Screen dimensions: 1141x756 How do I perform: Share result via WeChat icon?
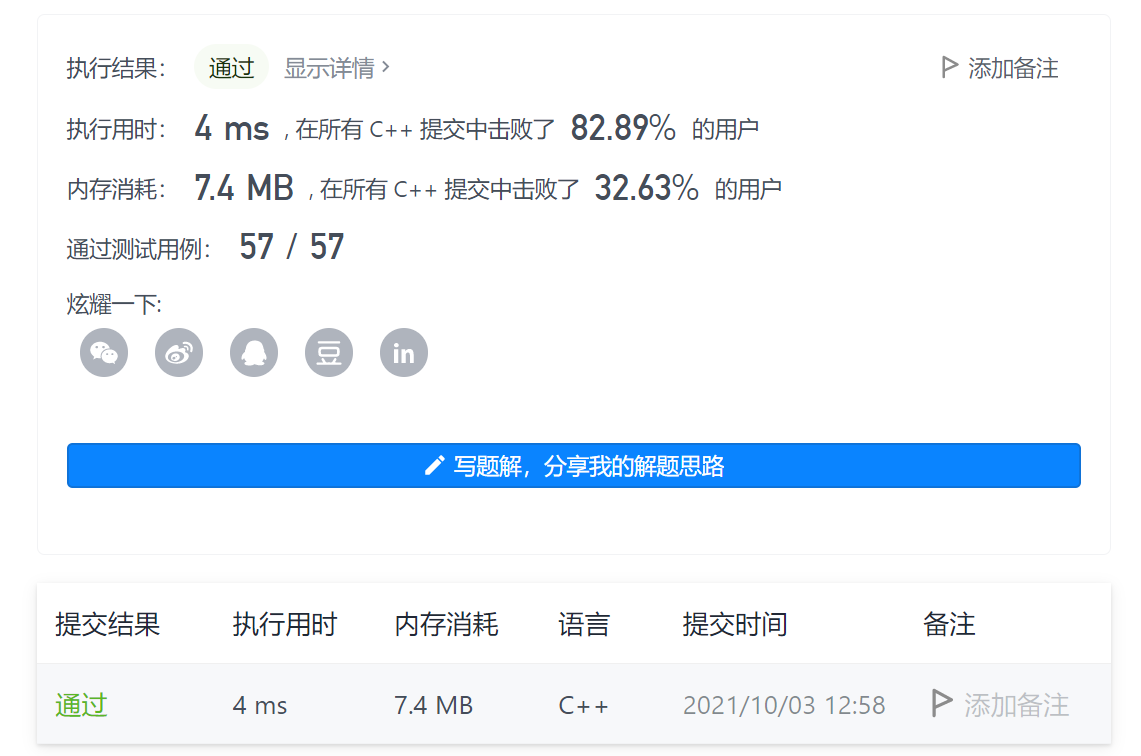click(x=104, y=353)
